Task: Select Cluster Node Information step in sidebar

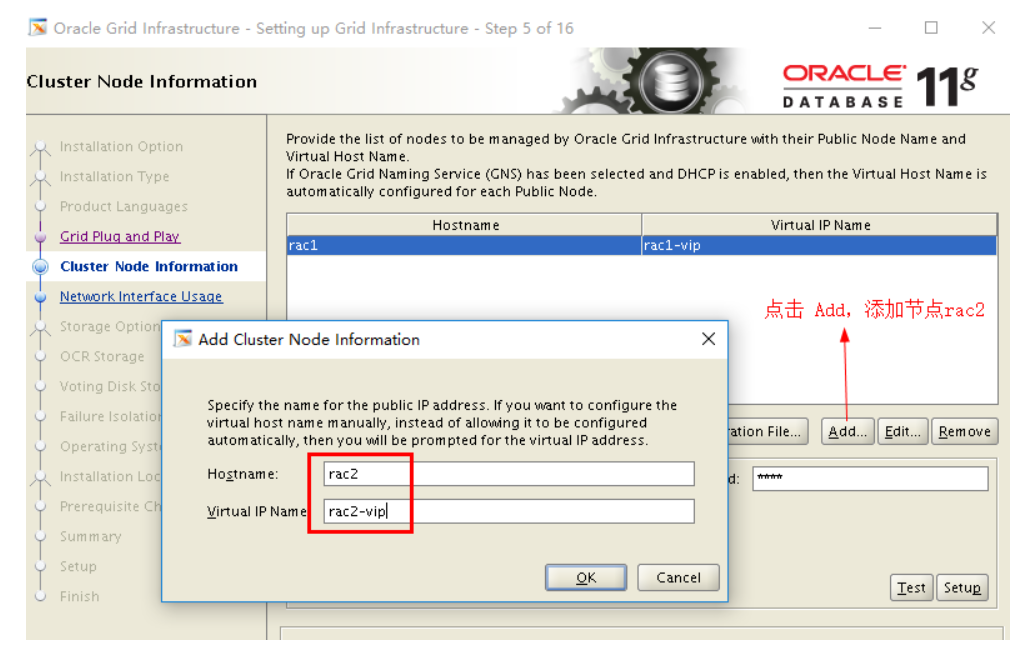Action: click(x=149, y=266)
